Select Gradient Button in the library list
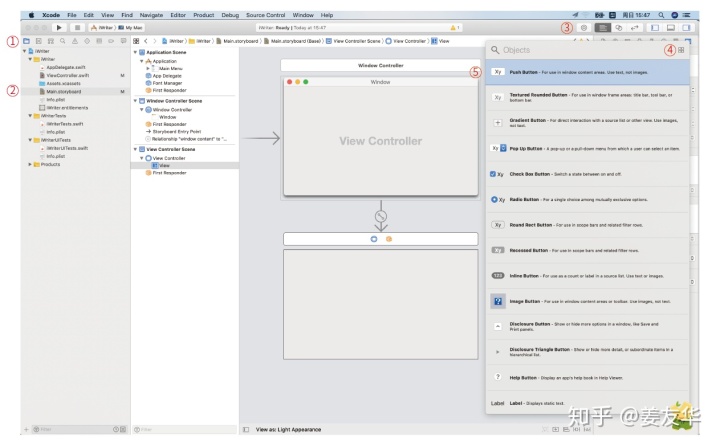Screen dimensions: 720x446 (587, 123)
